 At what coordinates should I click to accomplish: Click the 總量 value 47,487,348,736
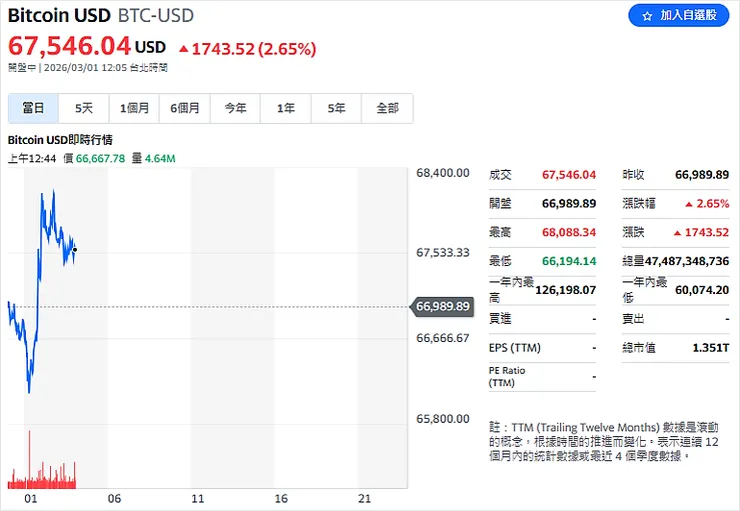pos(687,261)
